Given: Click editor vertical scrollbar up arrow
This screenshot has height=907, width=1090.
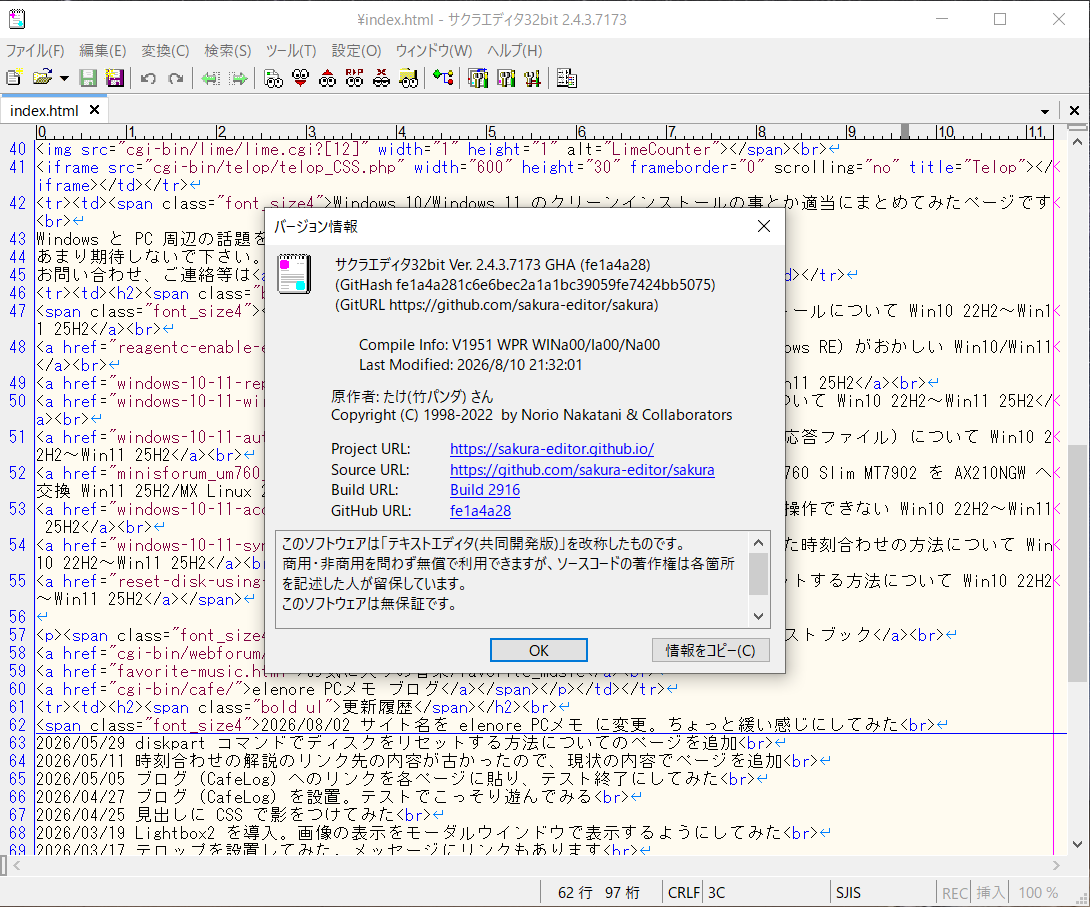Looking at the screenshot, I should [1077, 142].
